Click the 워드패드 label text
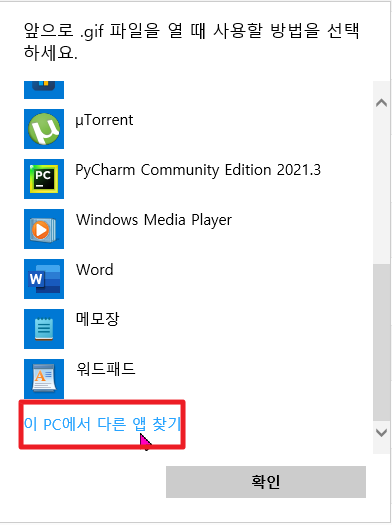 (105, 369)
